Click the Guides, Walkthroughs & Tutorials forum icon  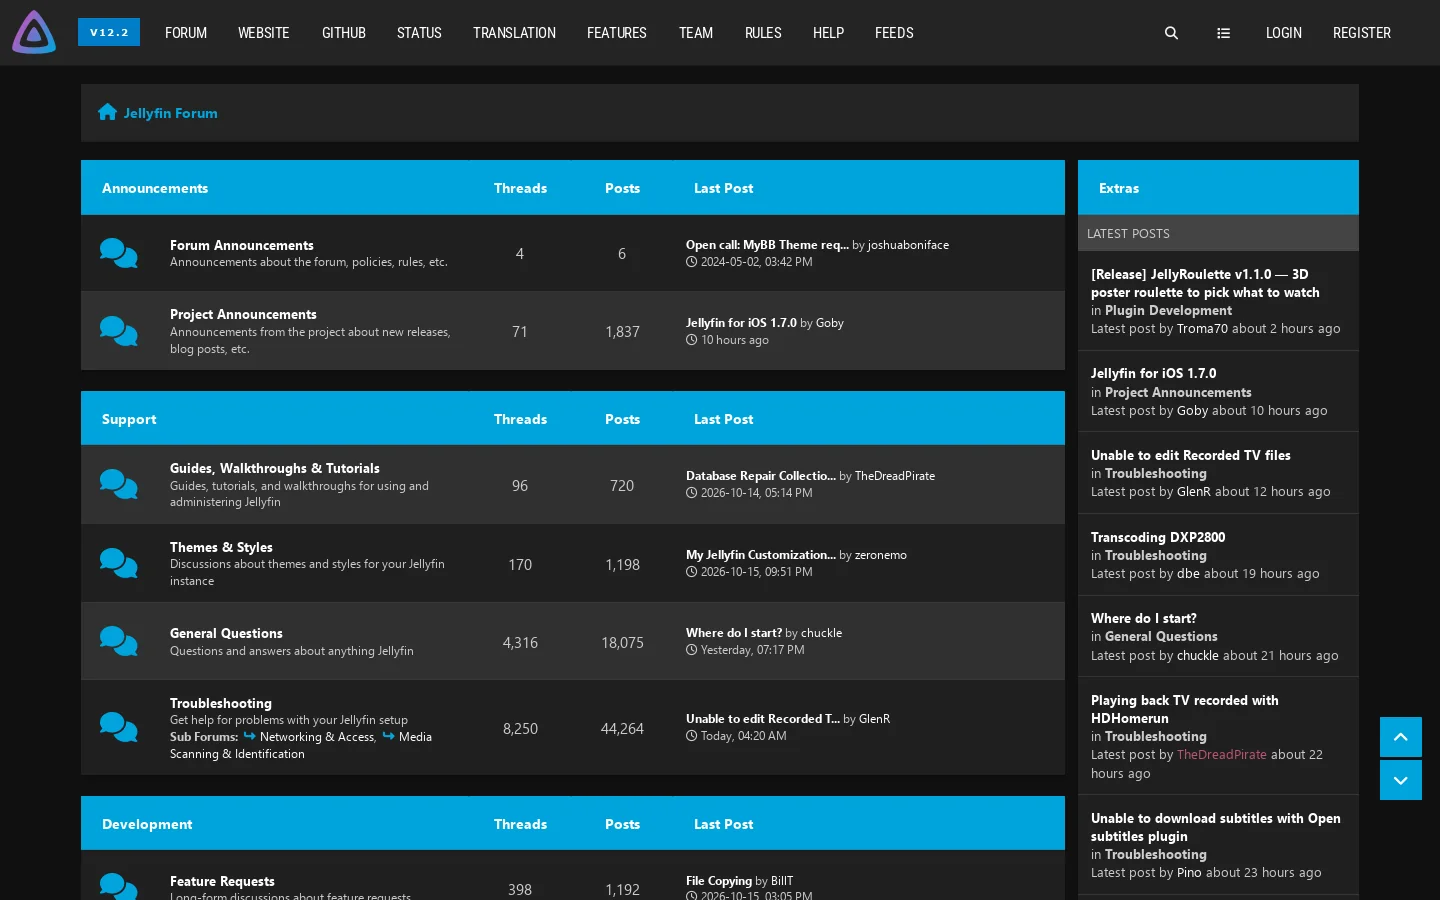pos(119,485)
